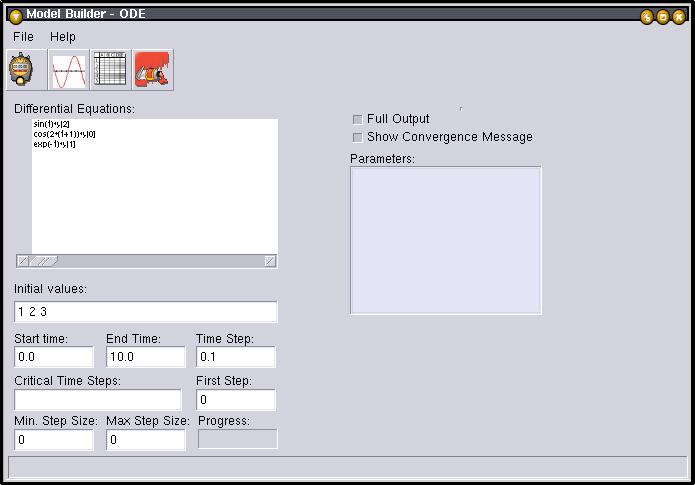Click the data table grid icon
The image size is (695, 485).
pos(111,70)
